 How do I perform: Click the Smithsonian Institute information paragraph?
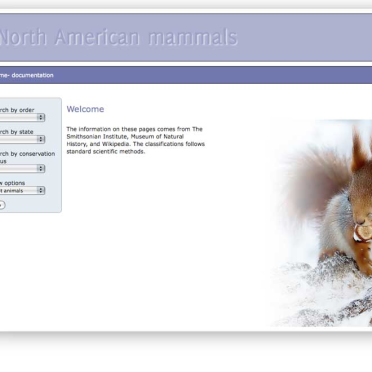point(136,140)
